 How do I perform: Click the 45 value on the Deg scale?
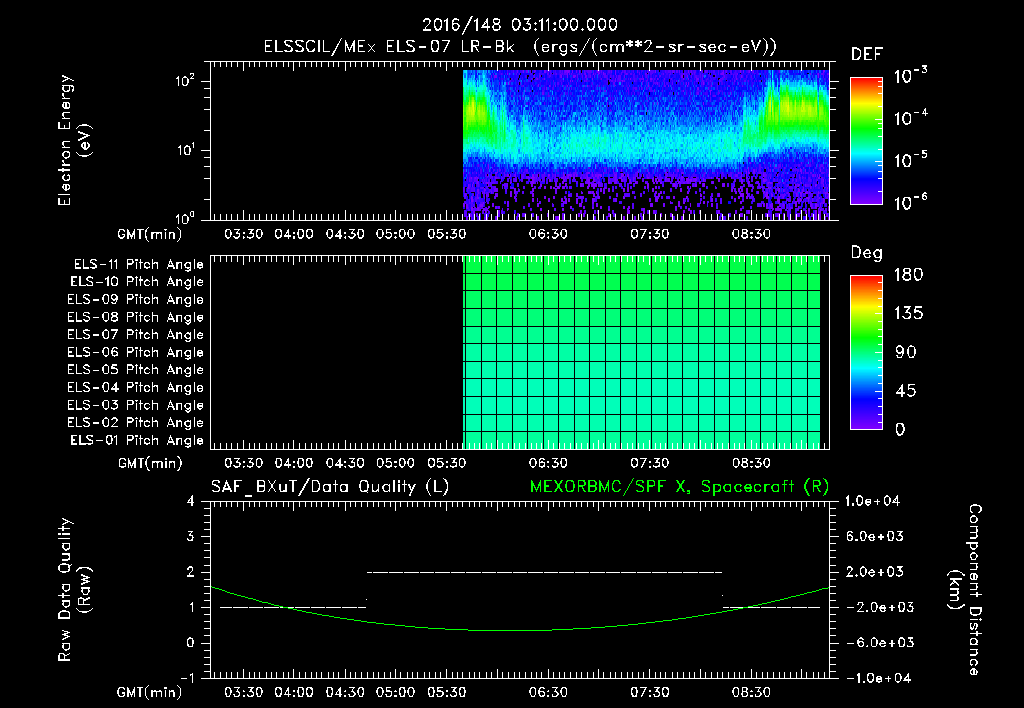906,391
